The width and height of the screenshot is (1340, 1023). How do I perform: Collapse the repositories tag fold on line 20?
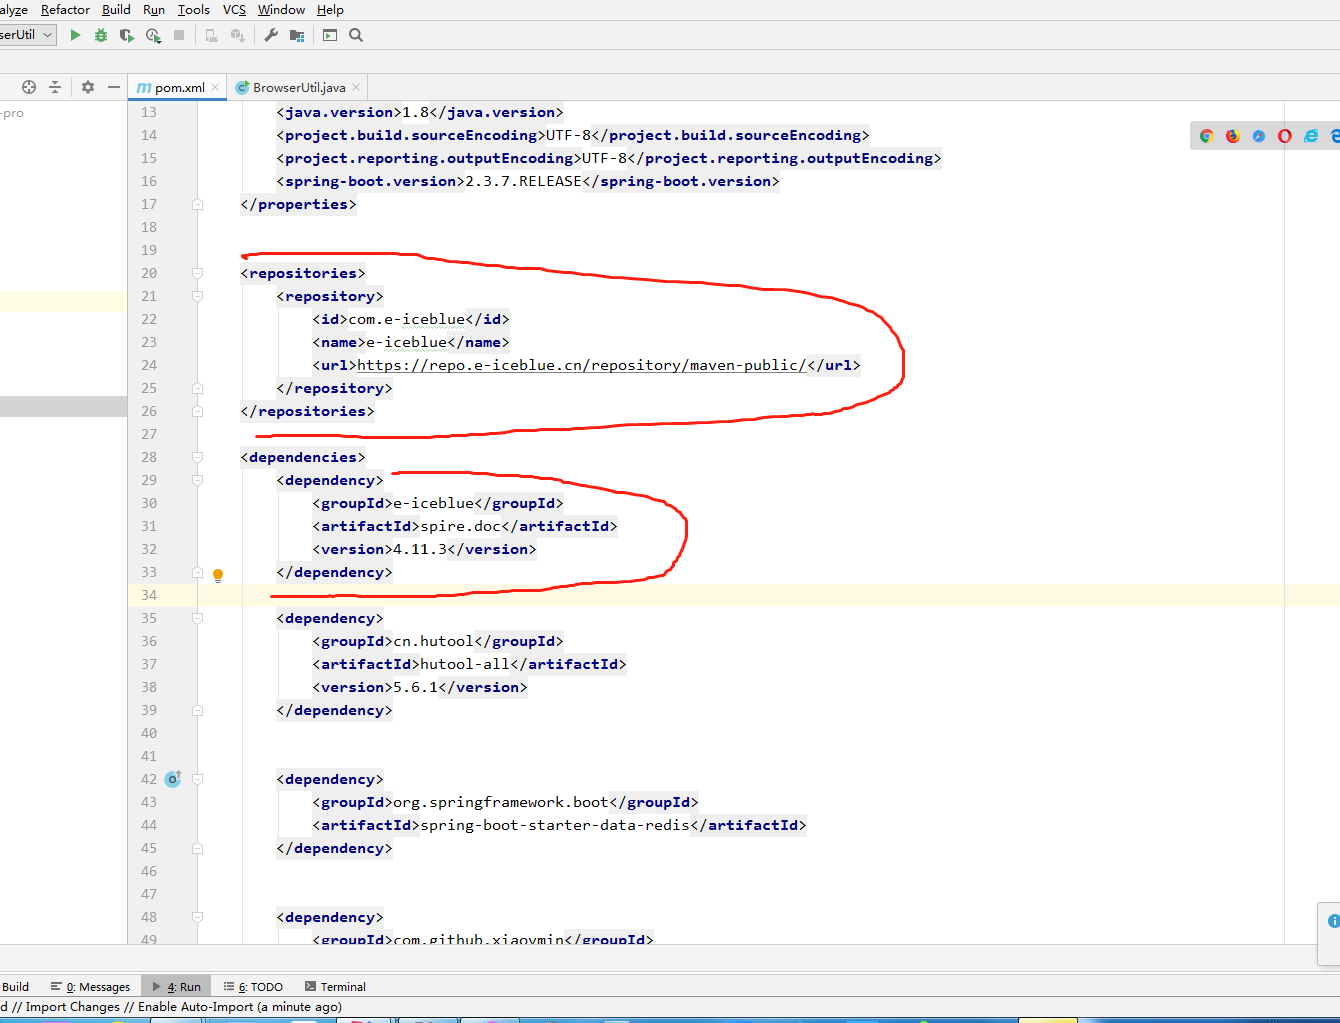click(x=198, y=273)
